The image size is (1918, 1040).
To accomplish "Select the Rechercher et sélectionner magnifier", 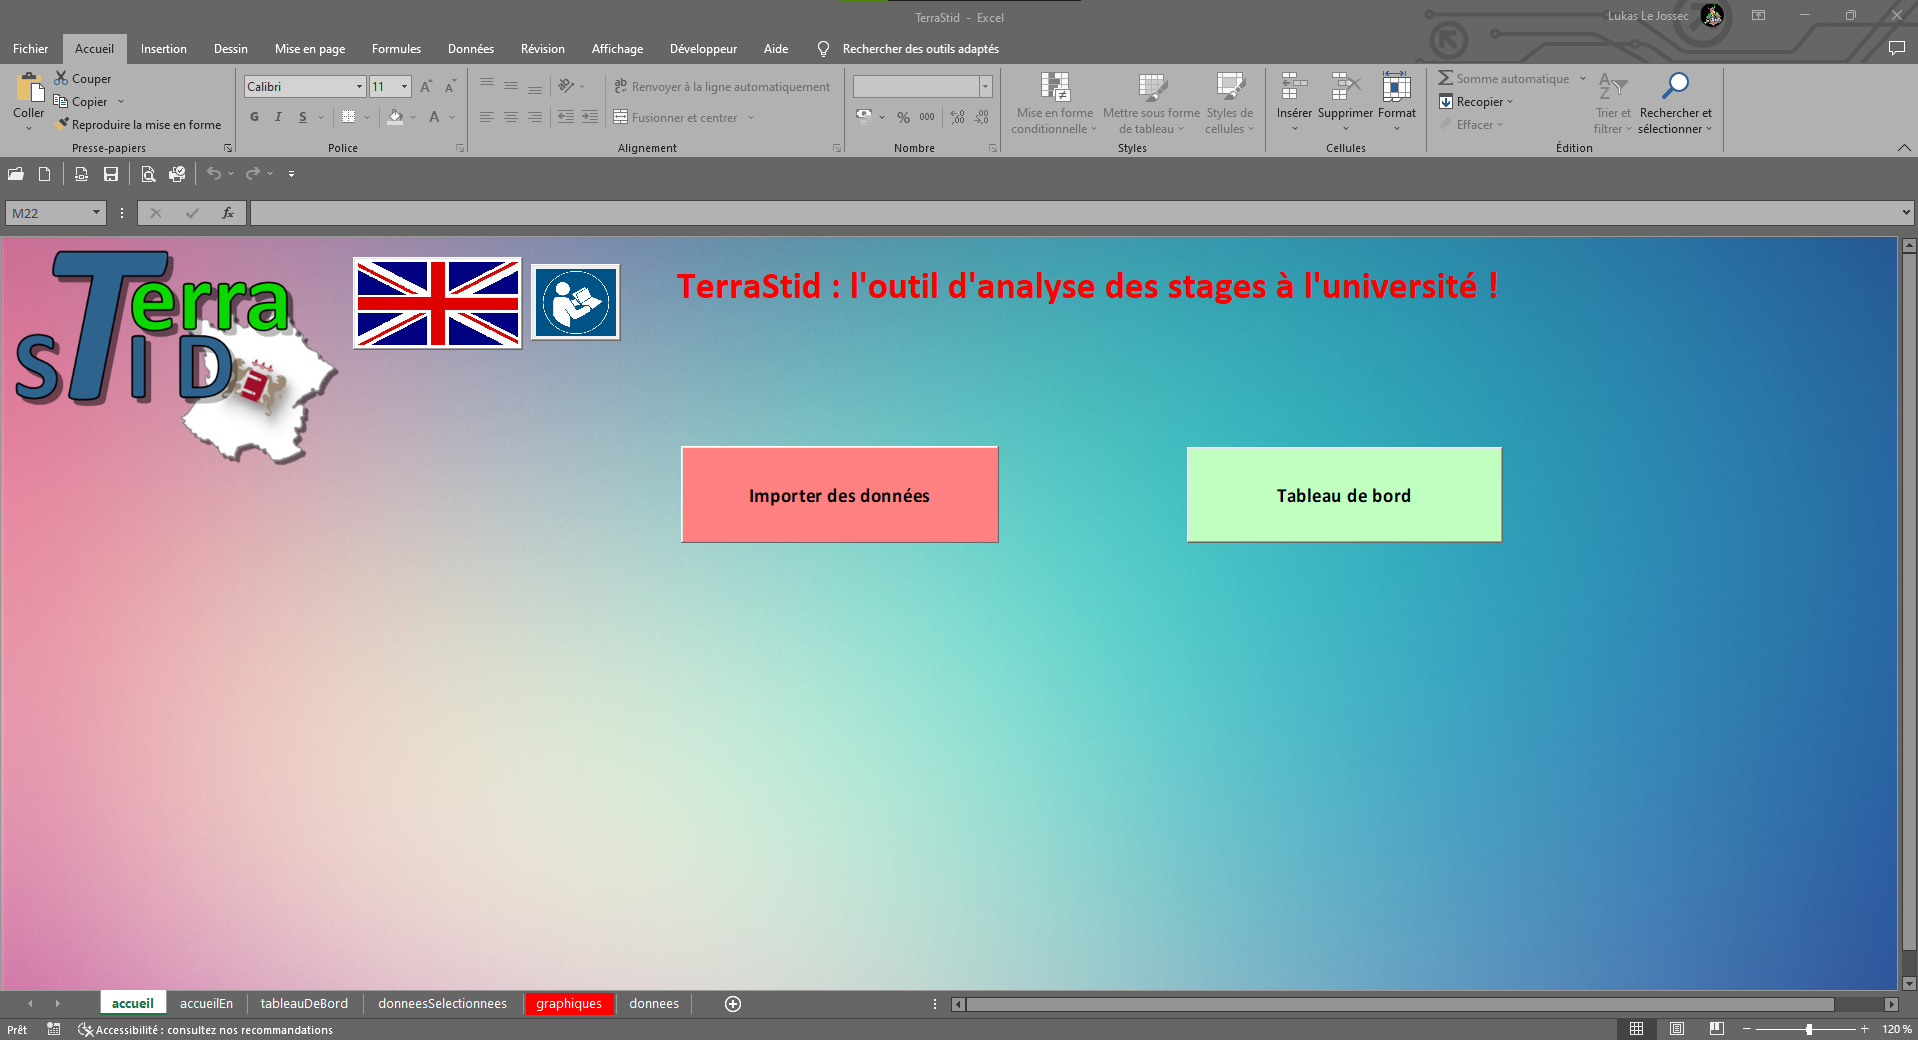I will [x=1675, y=88].
